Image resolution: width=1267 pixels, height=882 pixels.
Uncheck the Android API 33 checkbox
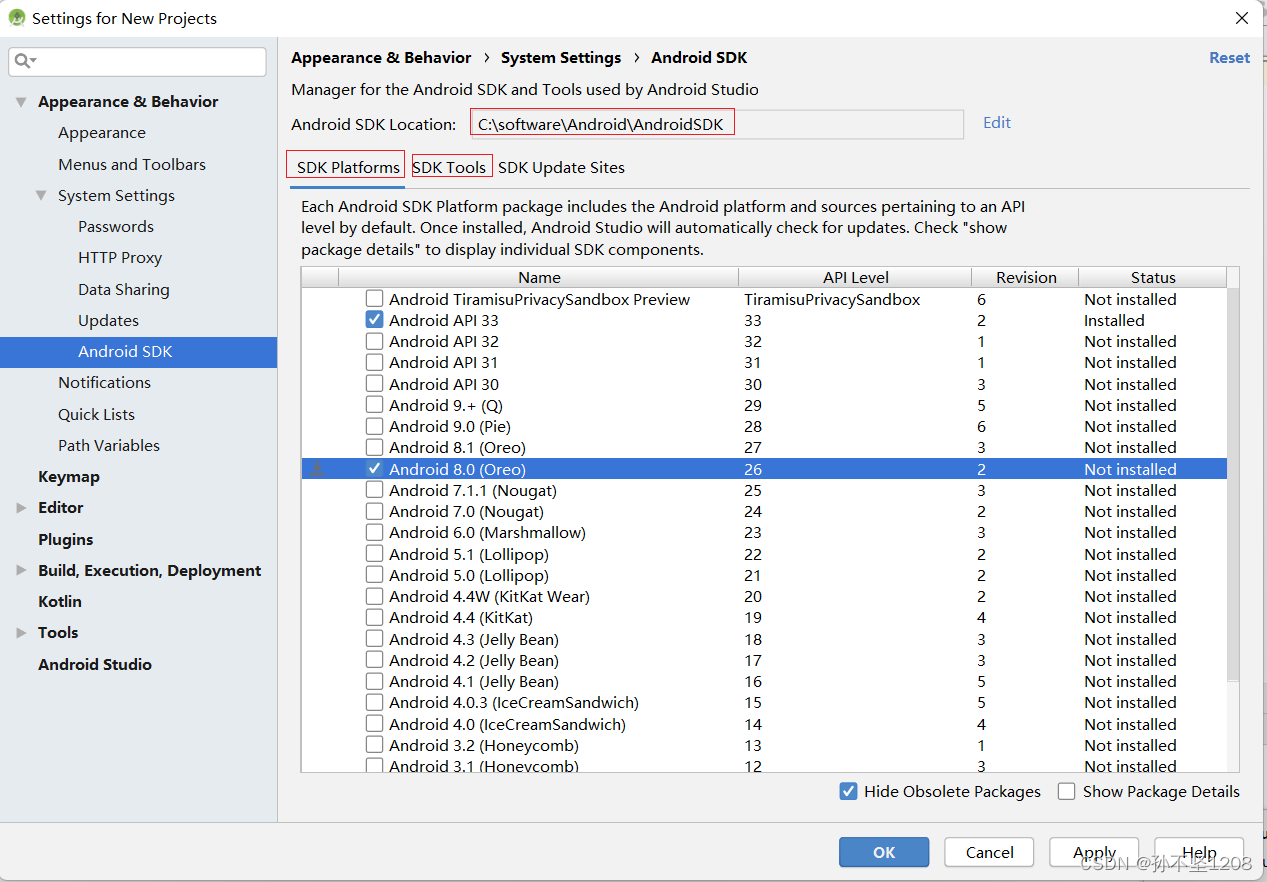point(374,320)
